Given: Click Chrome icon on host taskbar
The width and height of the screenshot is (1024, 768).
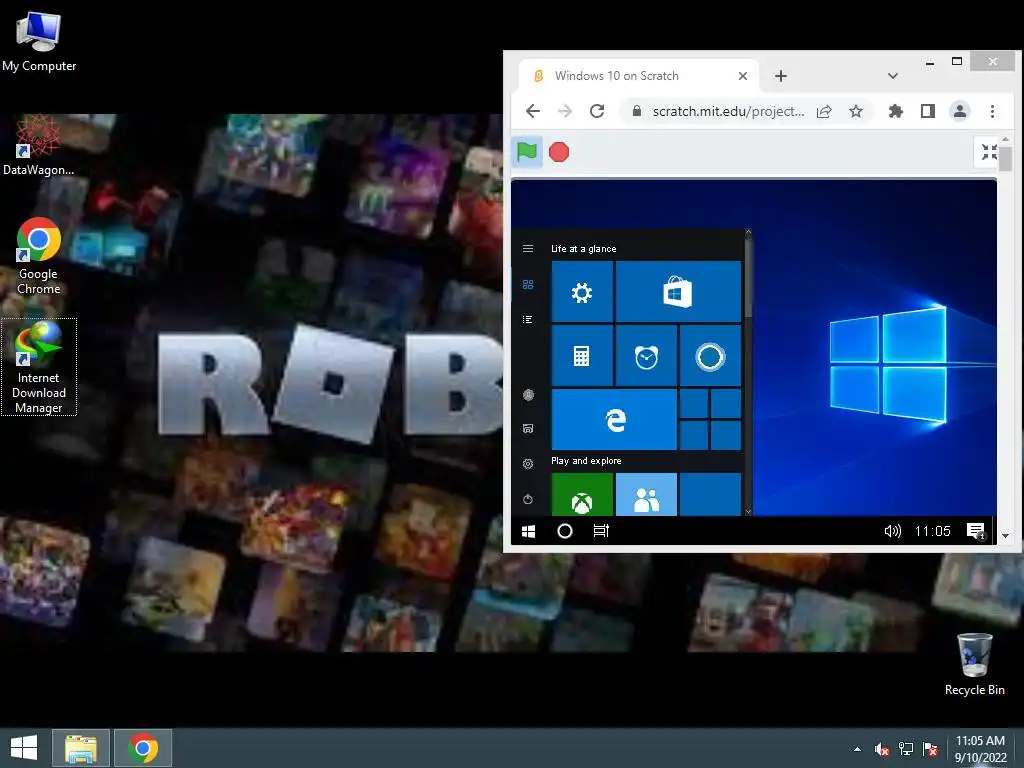Looking at the screenshot, I should point(143,748).
